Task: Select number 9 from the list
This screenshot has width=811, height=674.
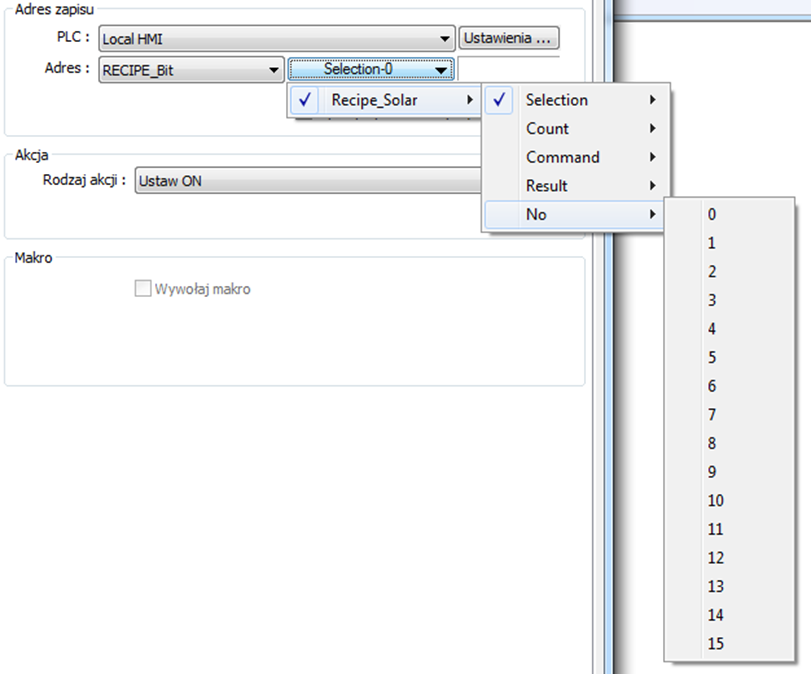Action: click(x=729, y=472)
